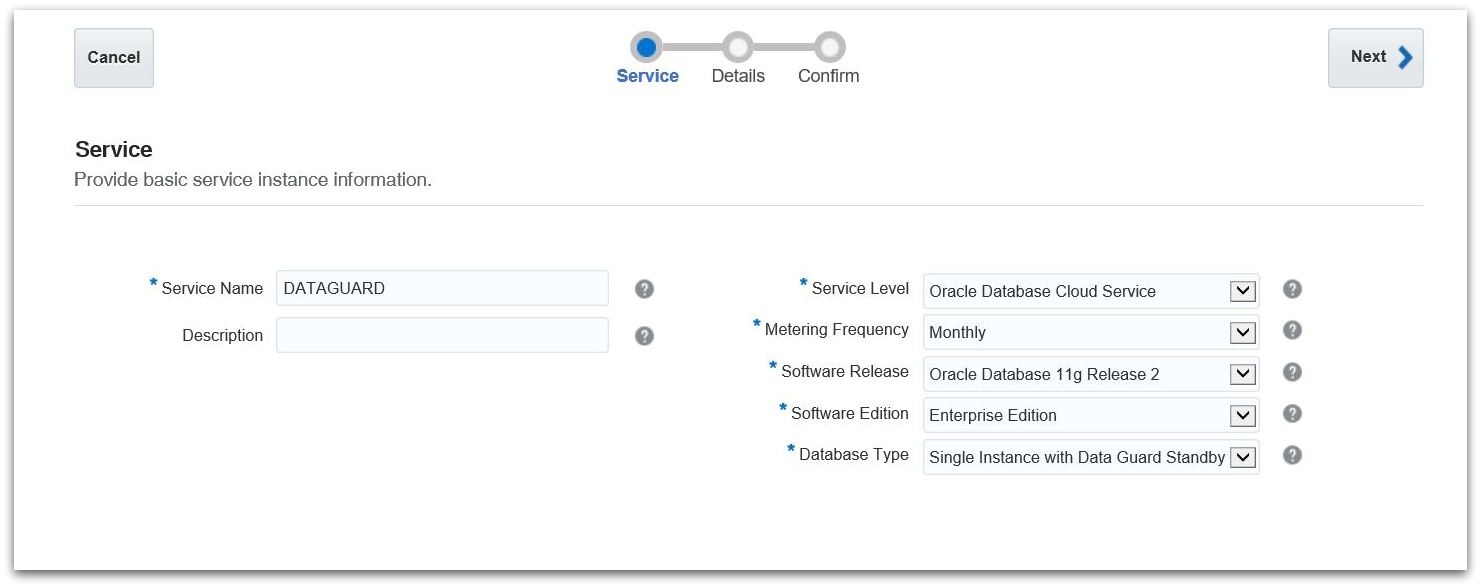Jump to the Details step
The height and width of the screenshot is (588, 1481).
pyautogui.click(x=738, y=47)
